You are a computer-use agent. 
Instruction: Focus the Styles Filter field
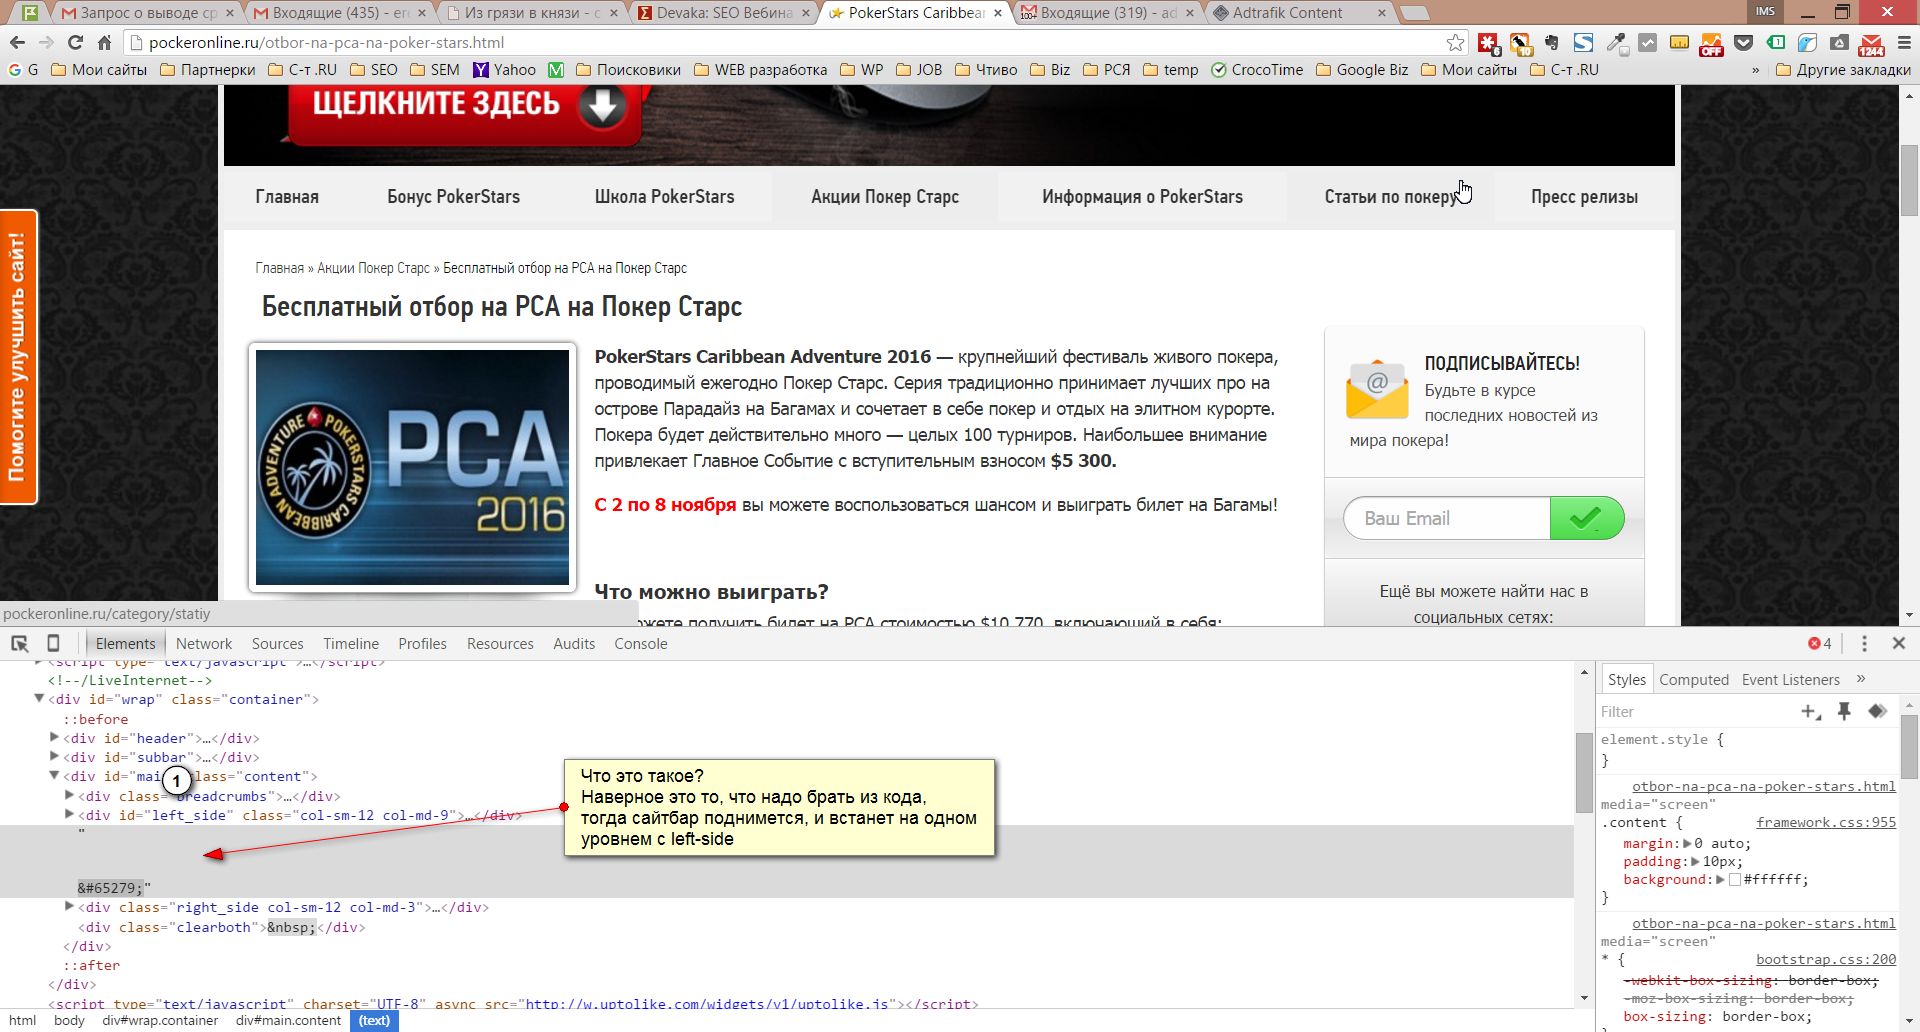click(x=1695, y=711)
